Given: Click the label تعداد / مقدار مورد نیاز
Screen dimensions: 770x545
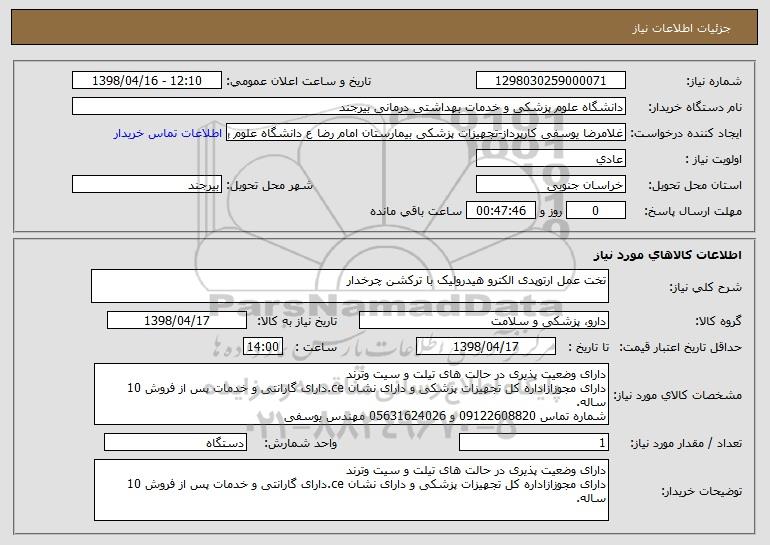Looking at the screenshot, I should tap(686, 443).
